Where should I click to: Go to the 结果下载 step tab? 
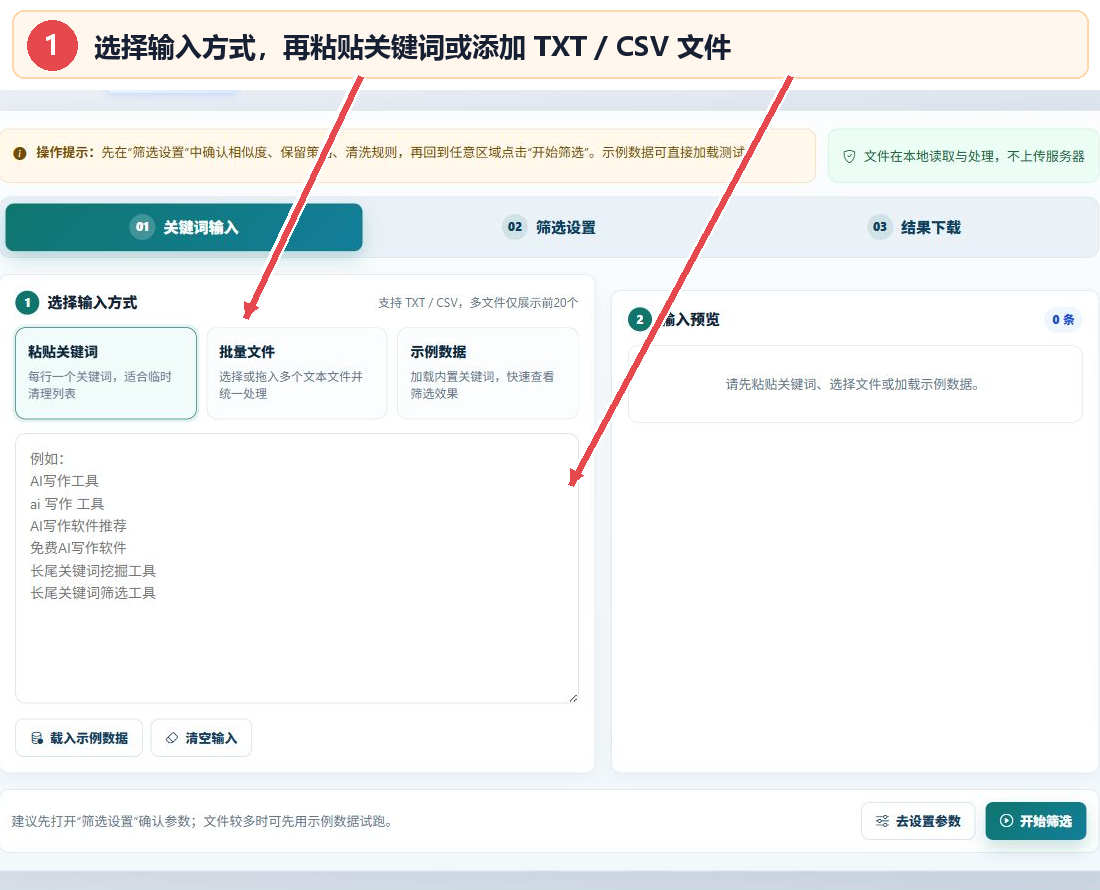(x=913, y=227)
